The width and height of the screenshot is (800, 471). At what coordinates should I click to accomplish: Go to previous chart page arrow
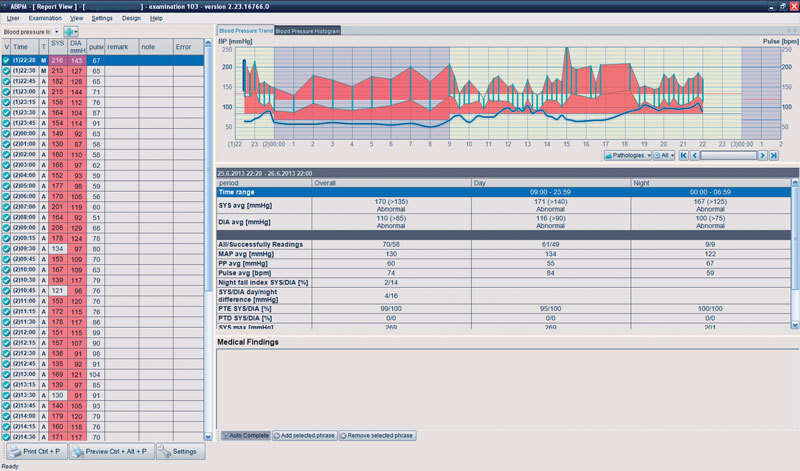[694, 156]
